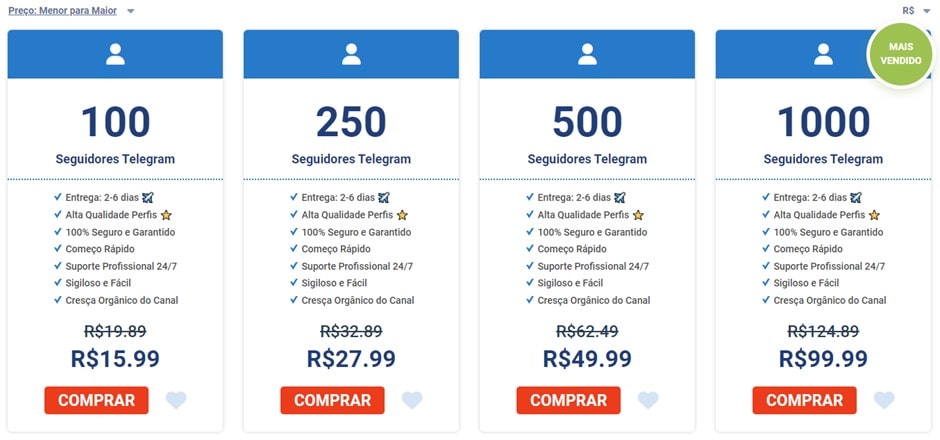Click the user icon on the 250 followers card
This screenshot has height=440, width=940.
pyautogui.click(x=351, y=54)
